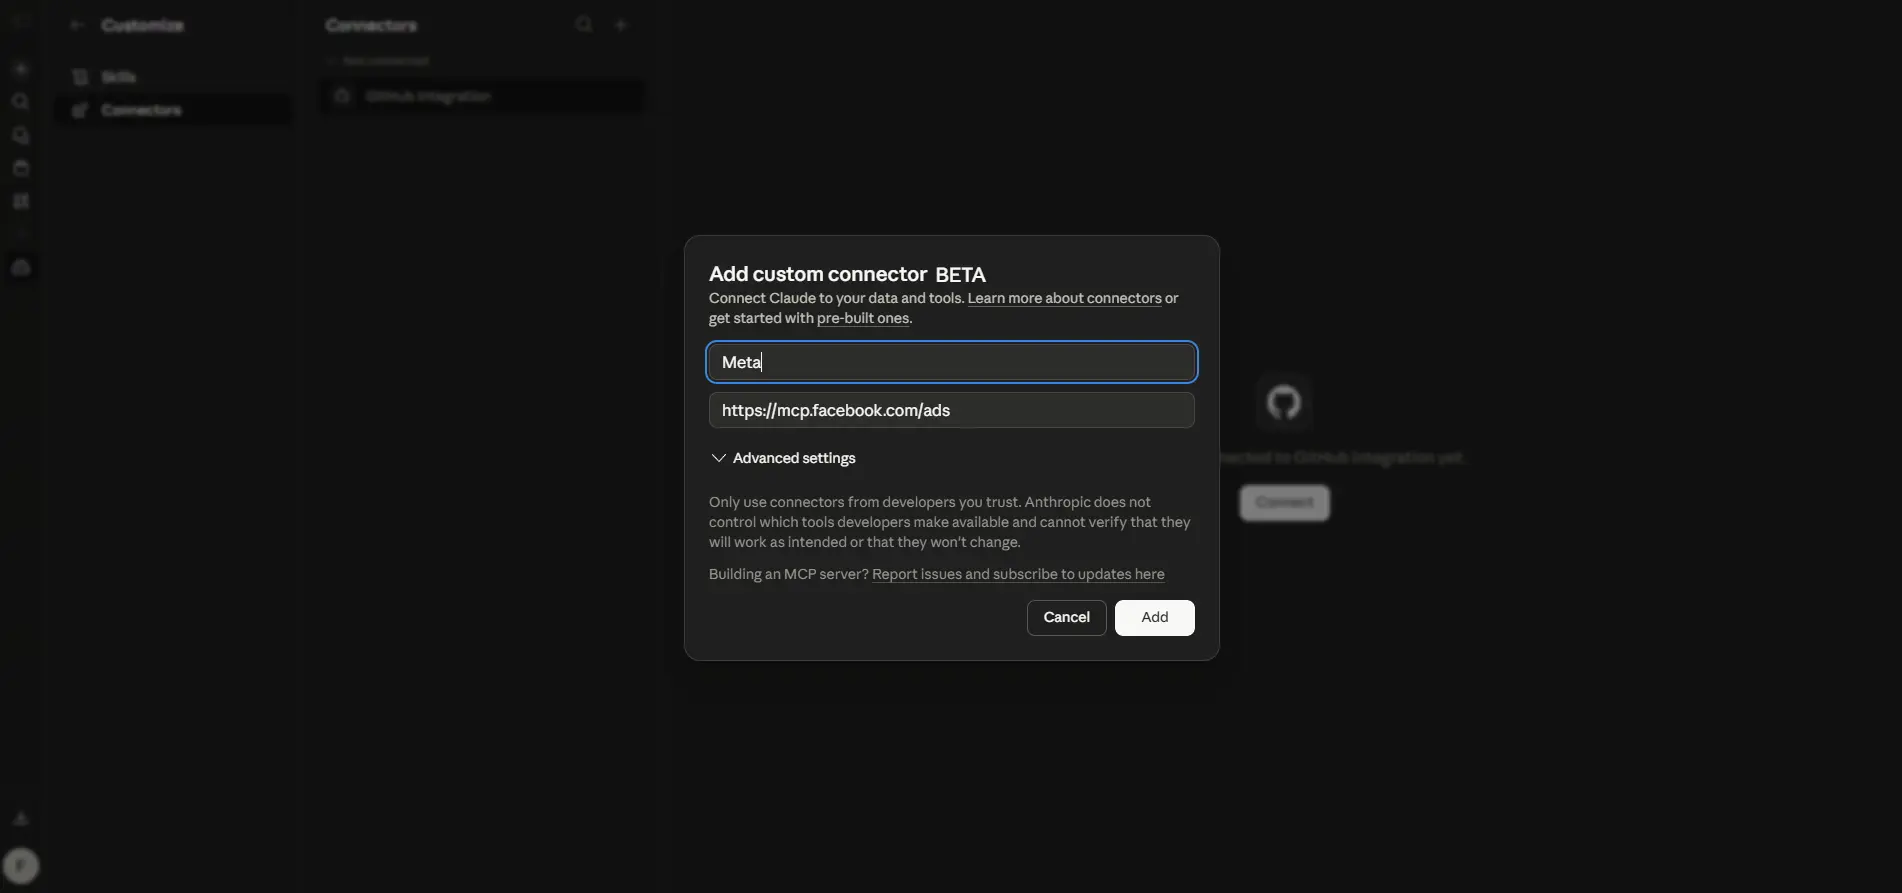Click the search magnifier icon in the left rail
Screen dimensions: 1902x893
tap(21, 102)
